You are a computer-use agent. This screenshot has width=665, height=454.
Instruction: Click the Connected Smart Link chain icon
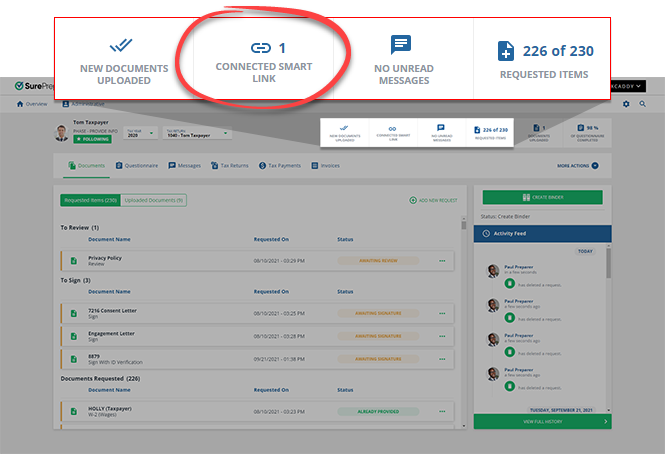(260, 48)
